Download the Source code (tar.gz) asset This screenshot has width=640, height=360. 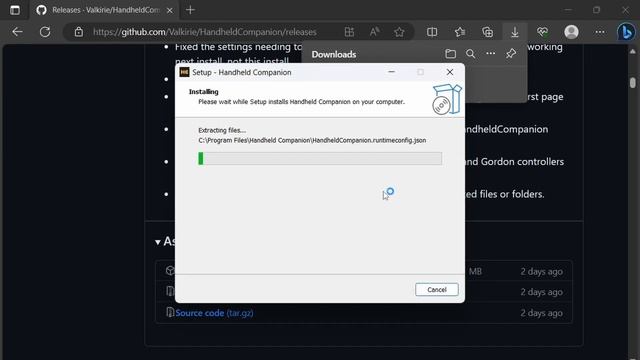click(214, 313)
